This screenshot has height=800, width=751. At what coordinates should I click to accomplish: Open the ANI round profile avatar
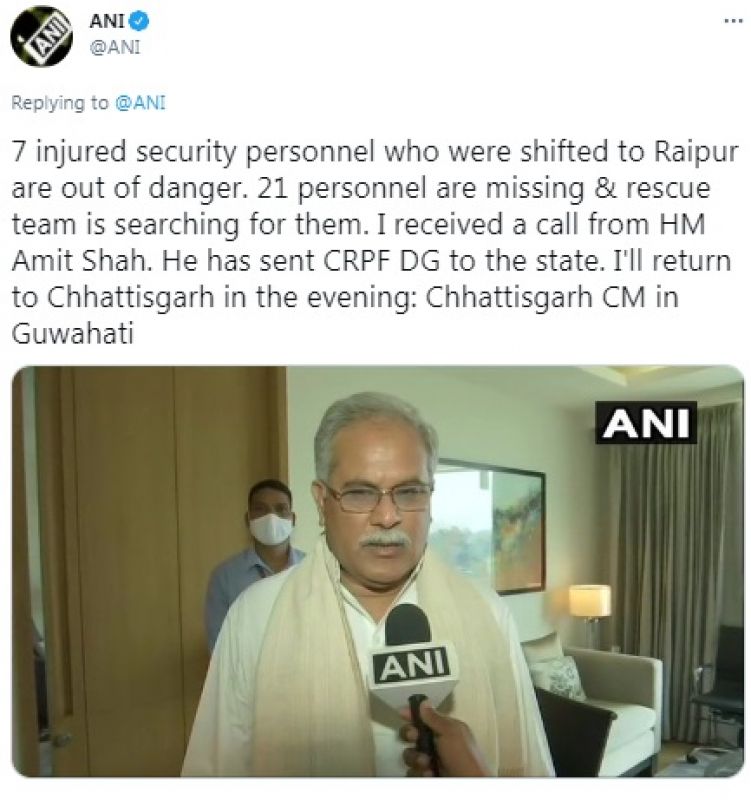point(41,36)
